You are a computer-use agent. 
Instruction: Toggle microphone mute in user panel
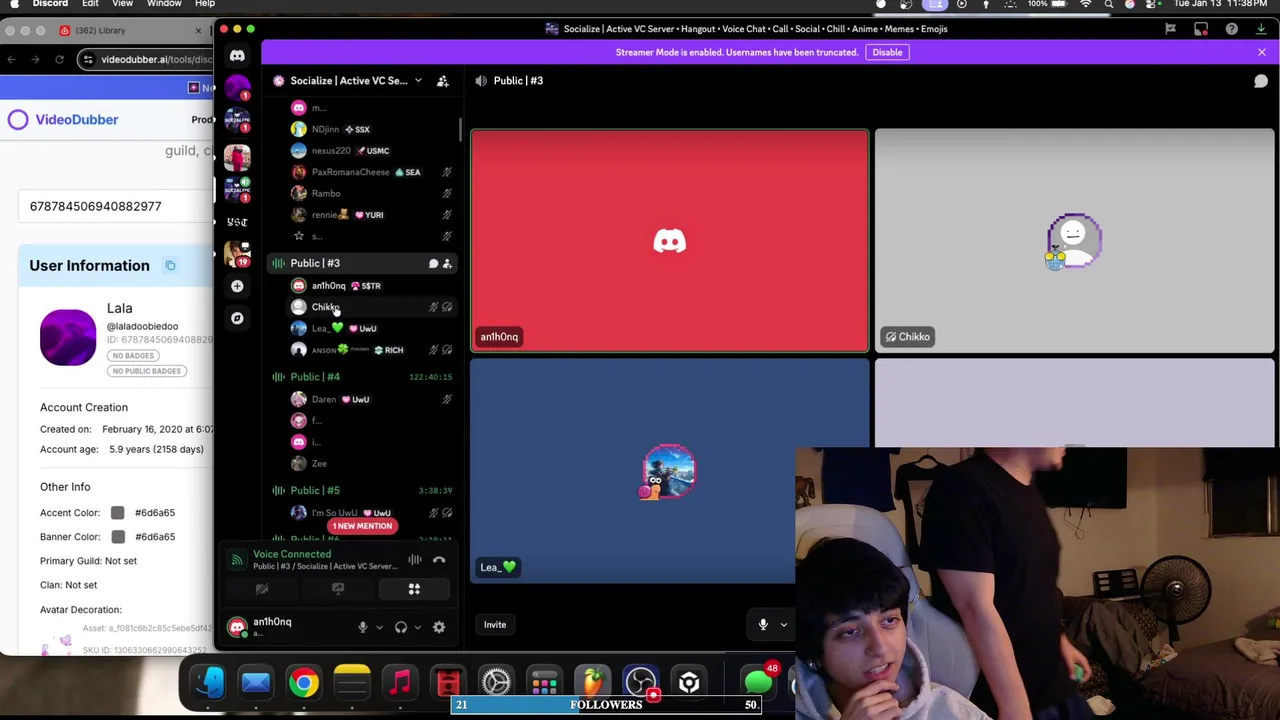tap(363, 627)
